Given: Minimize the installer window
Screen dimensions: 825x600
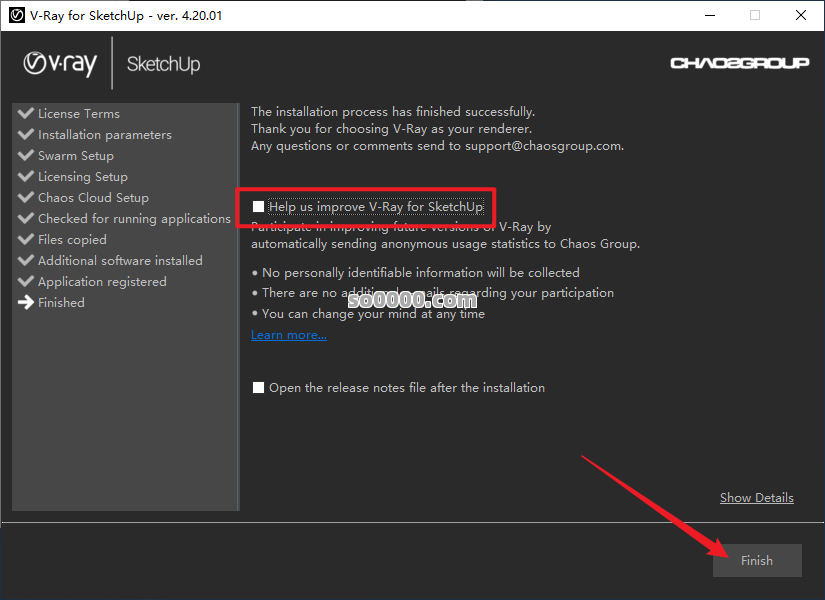Looking at the screenshot, I should pos(708,15).
